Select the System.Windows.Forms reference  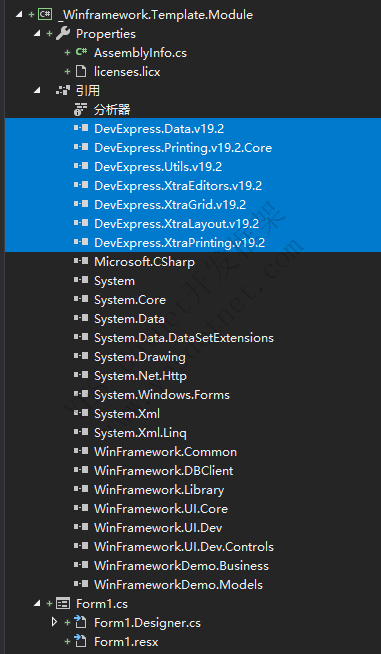(x=162, y=395)
